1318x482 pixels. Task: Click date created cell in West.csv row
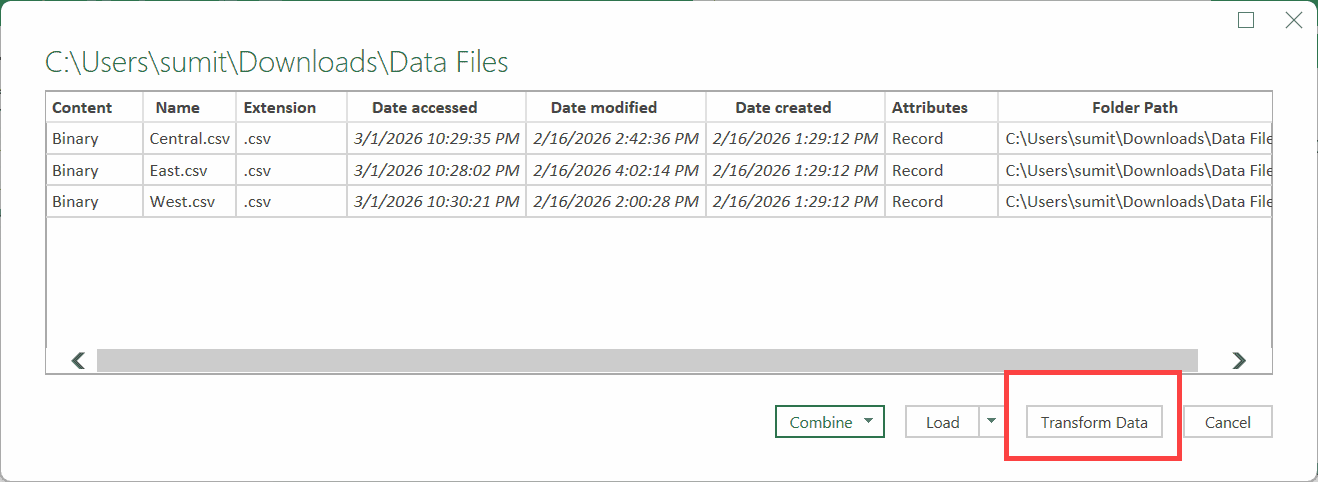point(795,201)
